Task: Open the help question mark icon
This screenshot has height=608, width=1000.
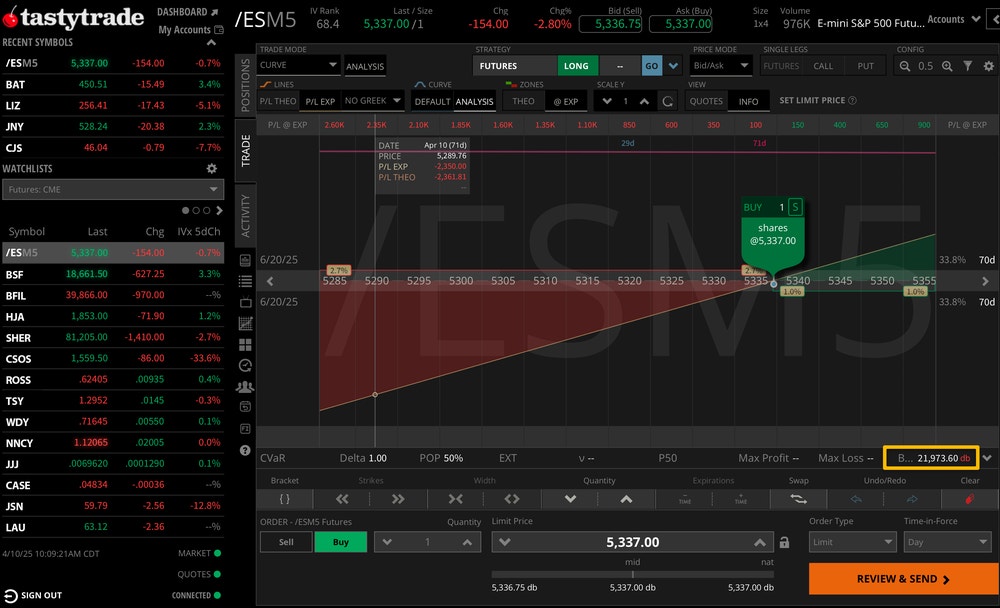Action: (x=245, y=450)
